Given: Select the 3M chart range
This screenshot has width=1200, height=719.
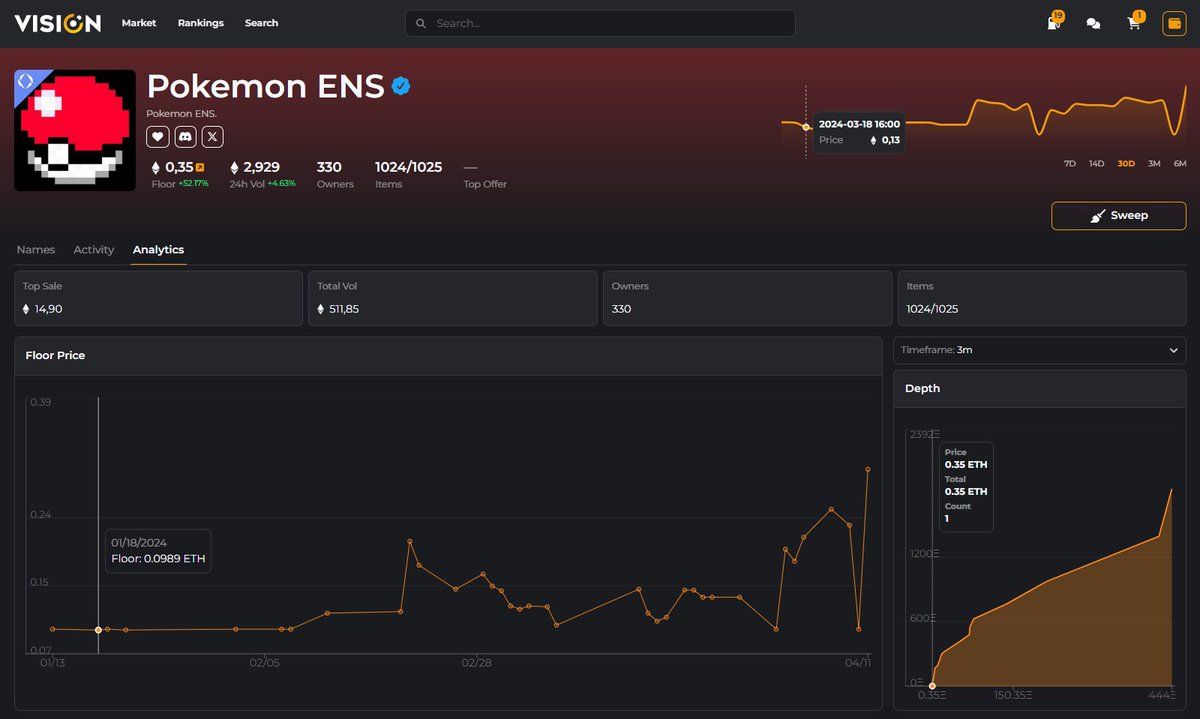Looking at the screenshot, I should (1154, 163).
